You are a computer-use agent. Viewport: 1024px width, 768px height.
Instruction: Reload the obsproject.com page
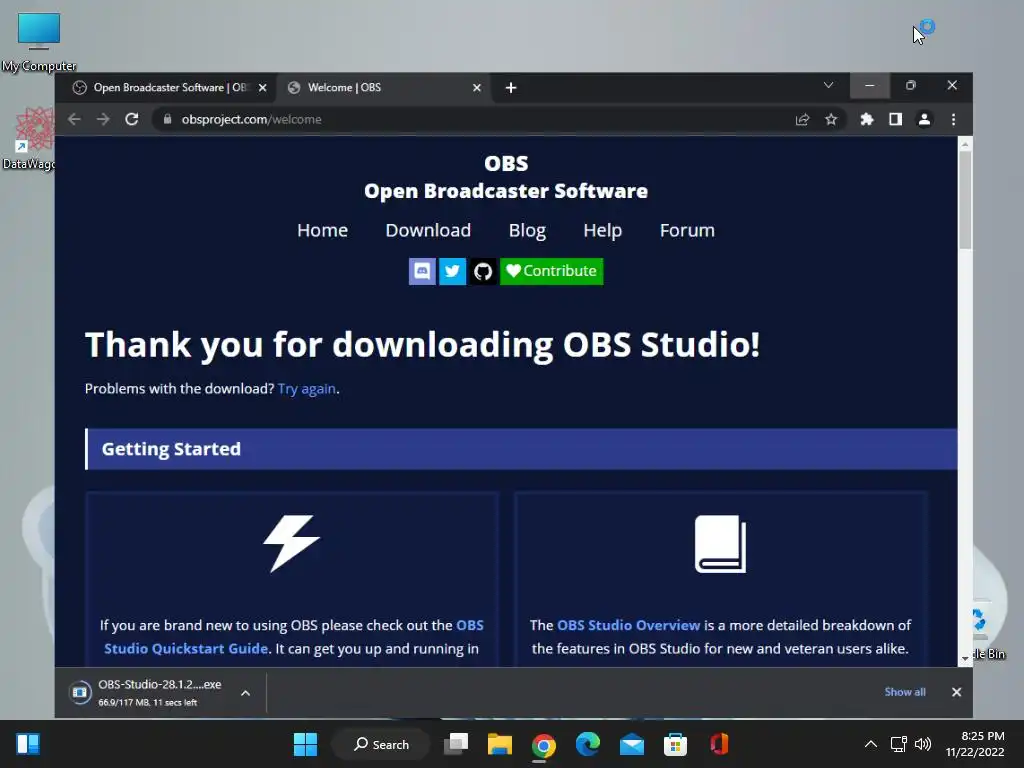click(x=132, y=120)
